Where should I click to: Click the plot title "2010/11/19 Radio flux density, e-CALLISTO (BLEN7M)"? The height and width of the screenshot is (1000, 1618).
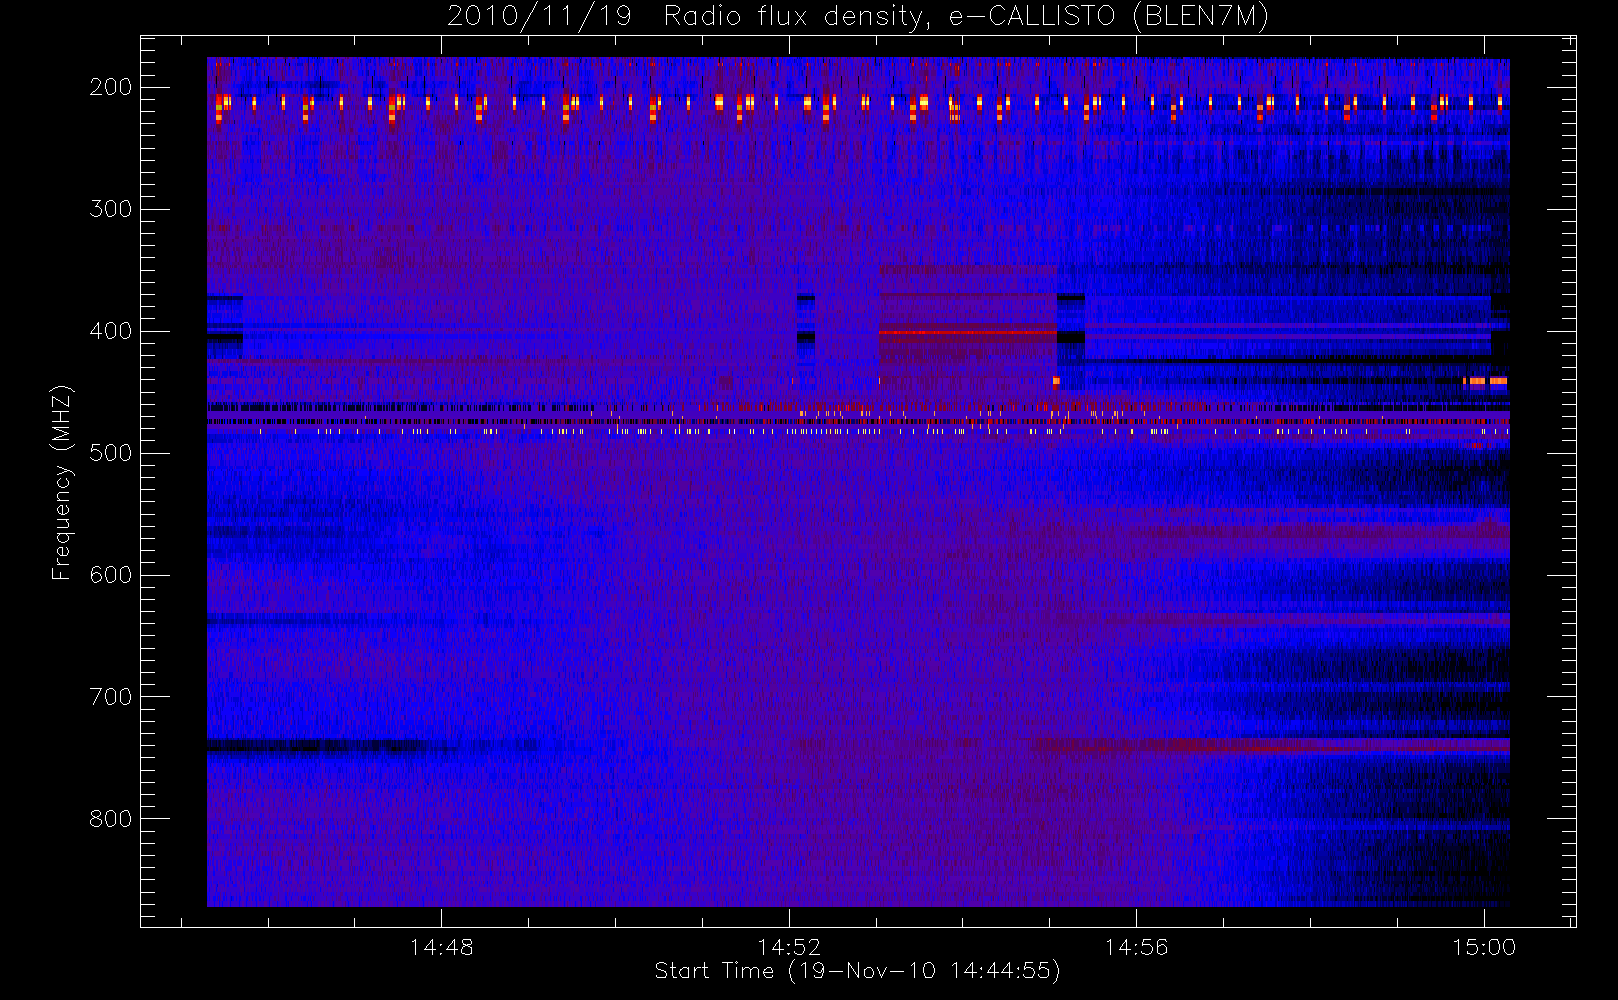pos(858,16)
